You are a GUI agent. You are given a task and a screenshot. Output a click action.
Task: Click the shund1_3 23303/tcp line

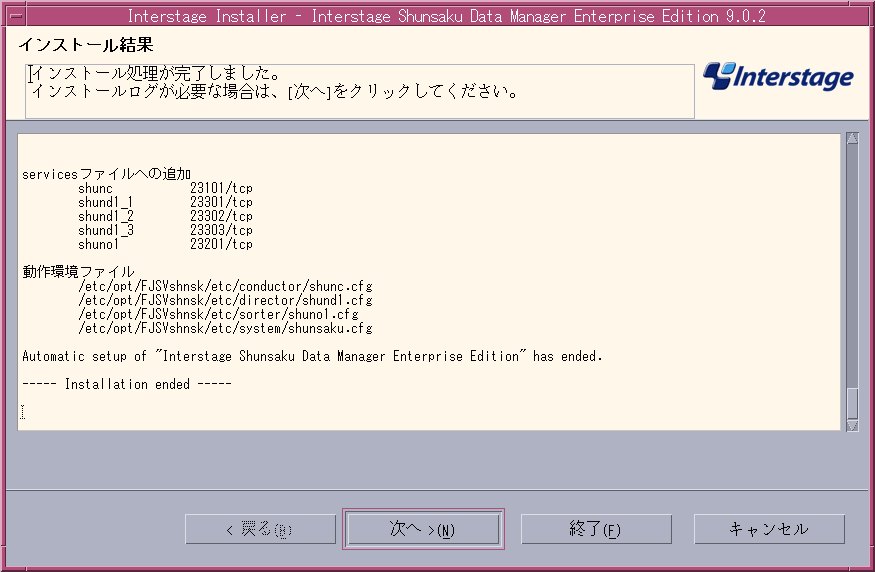165,230
